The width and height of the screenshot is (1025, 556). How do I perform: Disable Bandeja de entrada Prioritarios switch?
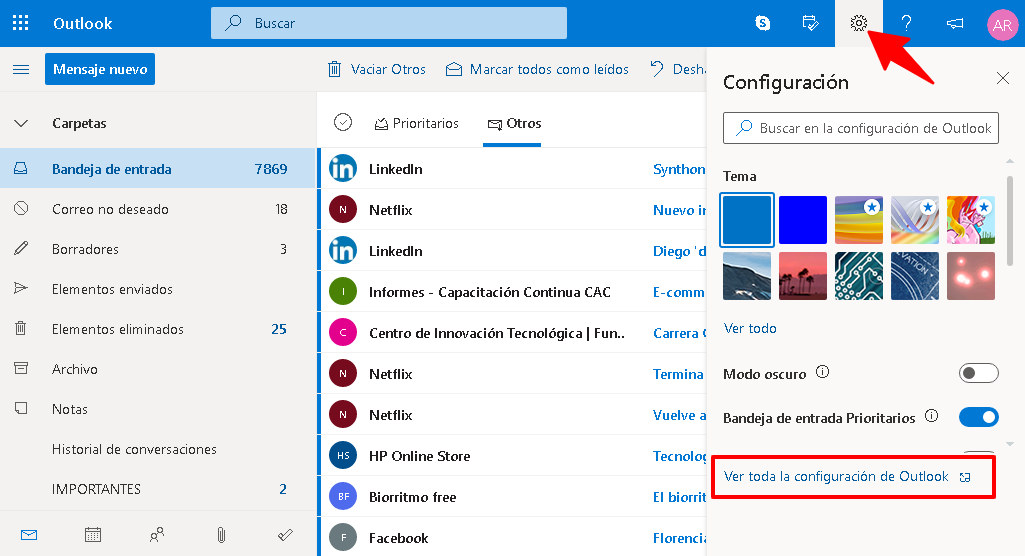click(979, 417)
